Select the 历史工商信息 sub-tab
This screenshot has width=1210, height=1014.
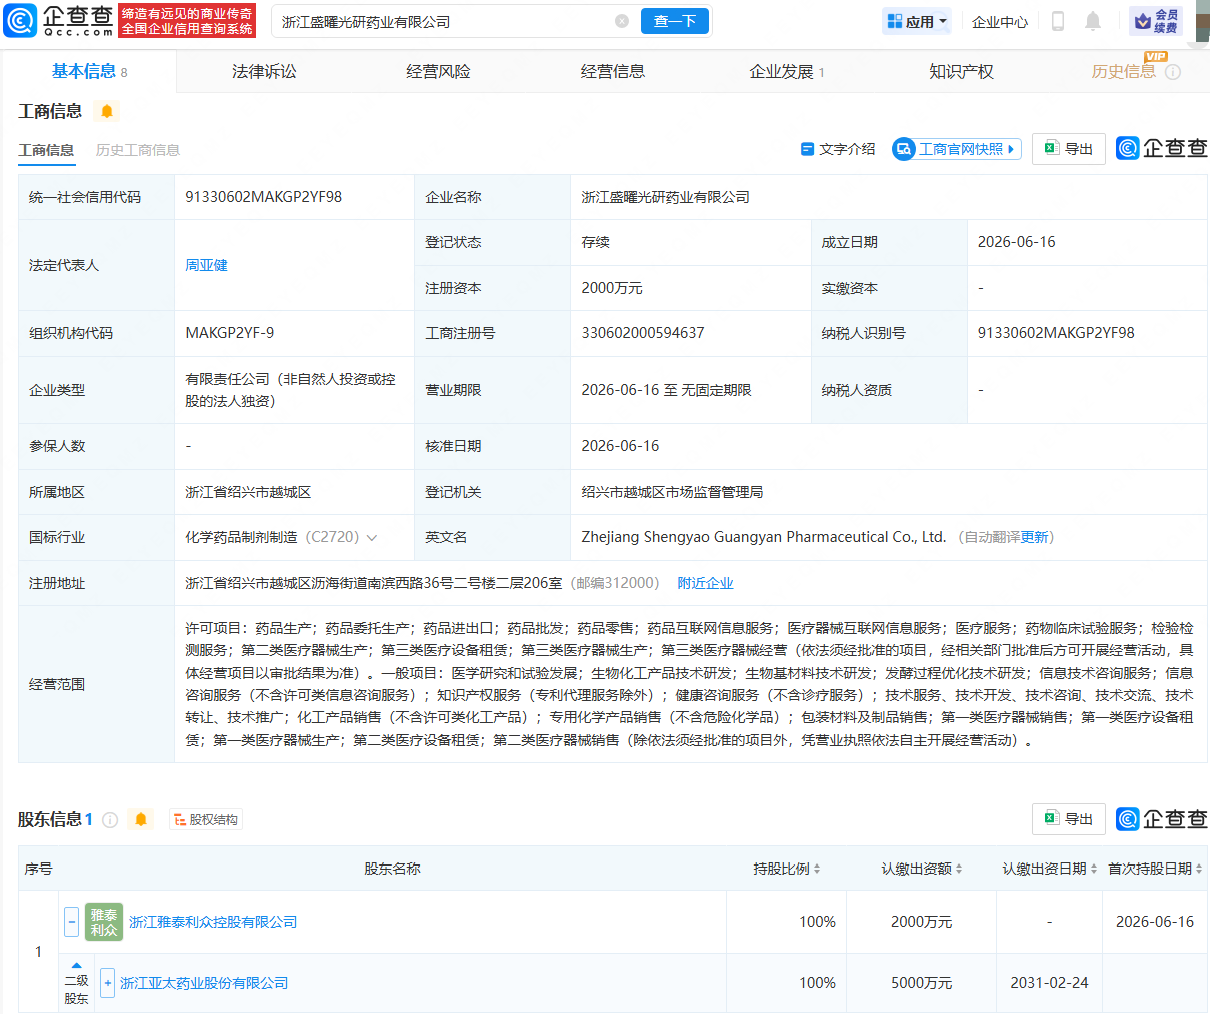[x=138, y=150]
